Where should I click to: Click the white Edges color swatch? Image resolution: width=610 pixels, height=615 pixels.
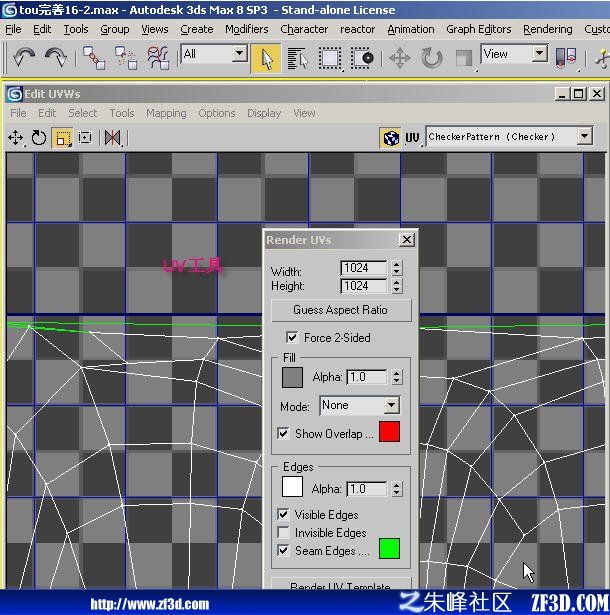coord(292,487)
